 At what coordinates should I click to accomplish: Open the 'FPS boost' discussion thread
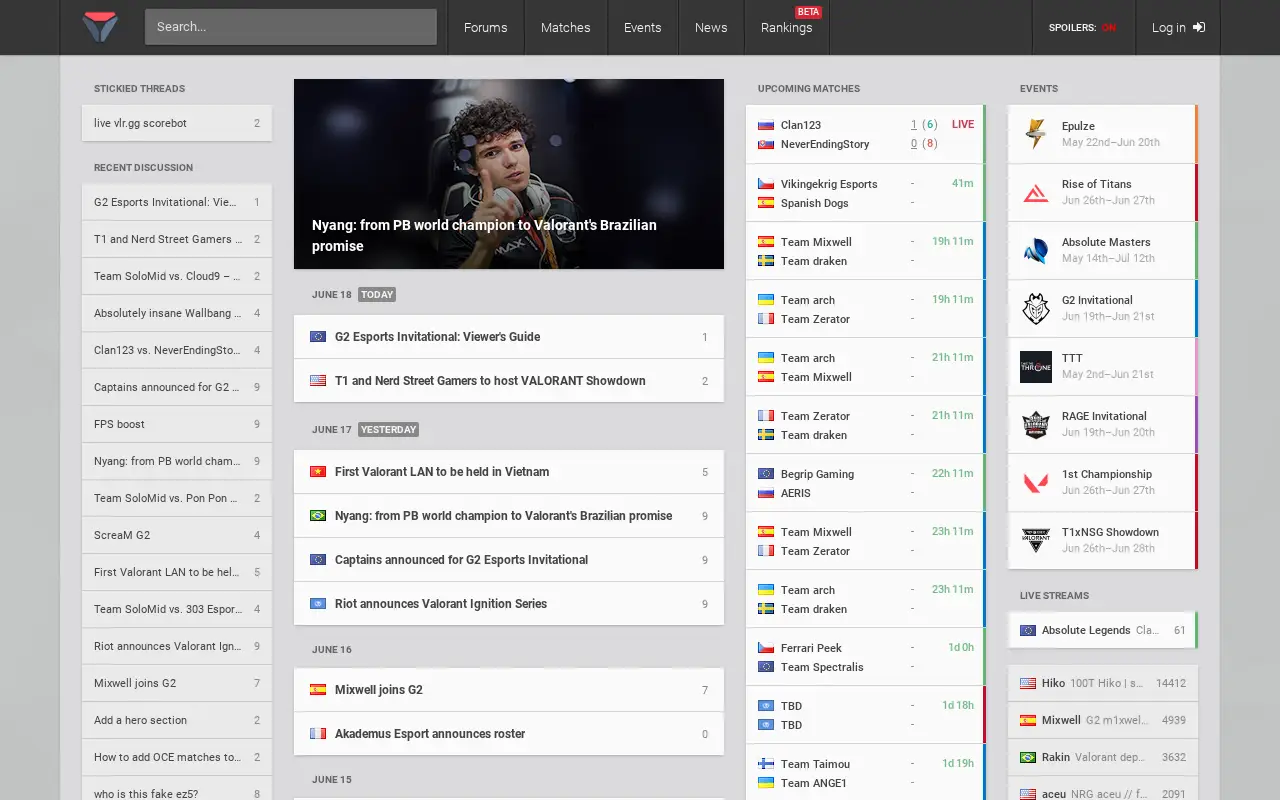(x=177, y=424)
